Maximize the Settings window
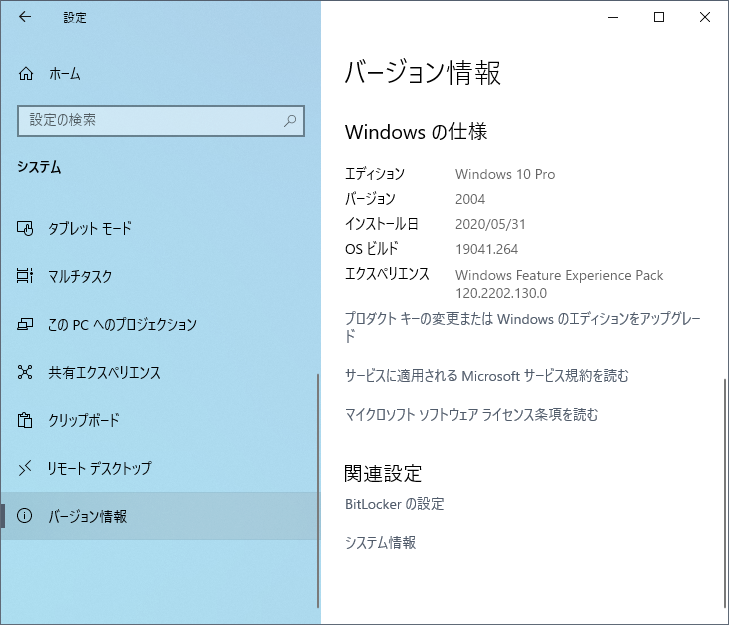Viewport: 729px width, 625px height. pyautogui.click(x=659, y=17)
